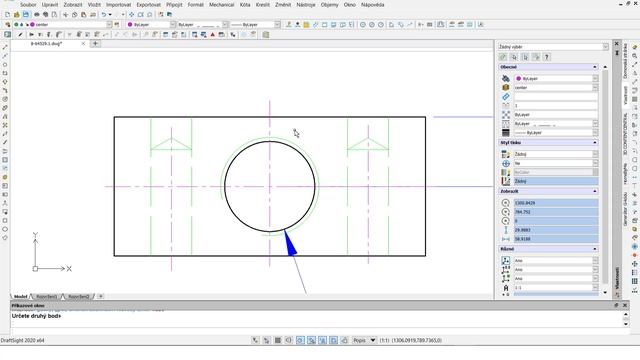Open the Formát menu

pos(196,5)
